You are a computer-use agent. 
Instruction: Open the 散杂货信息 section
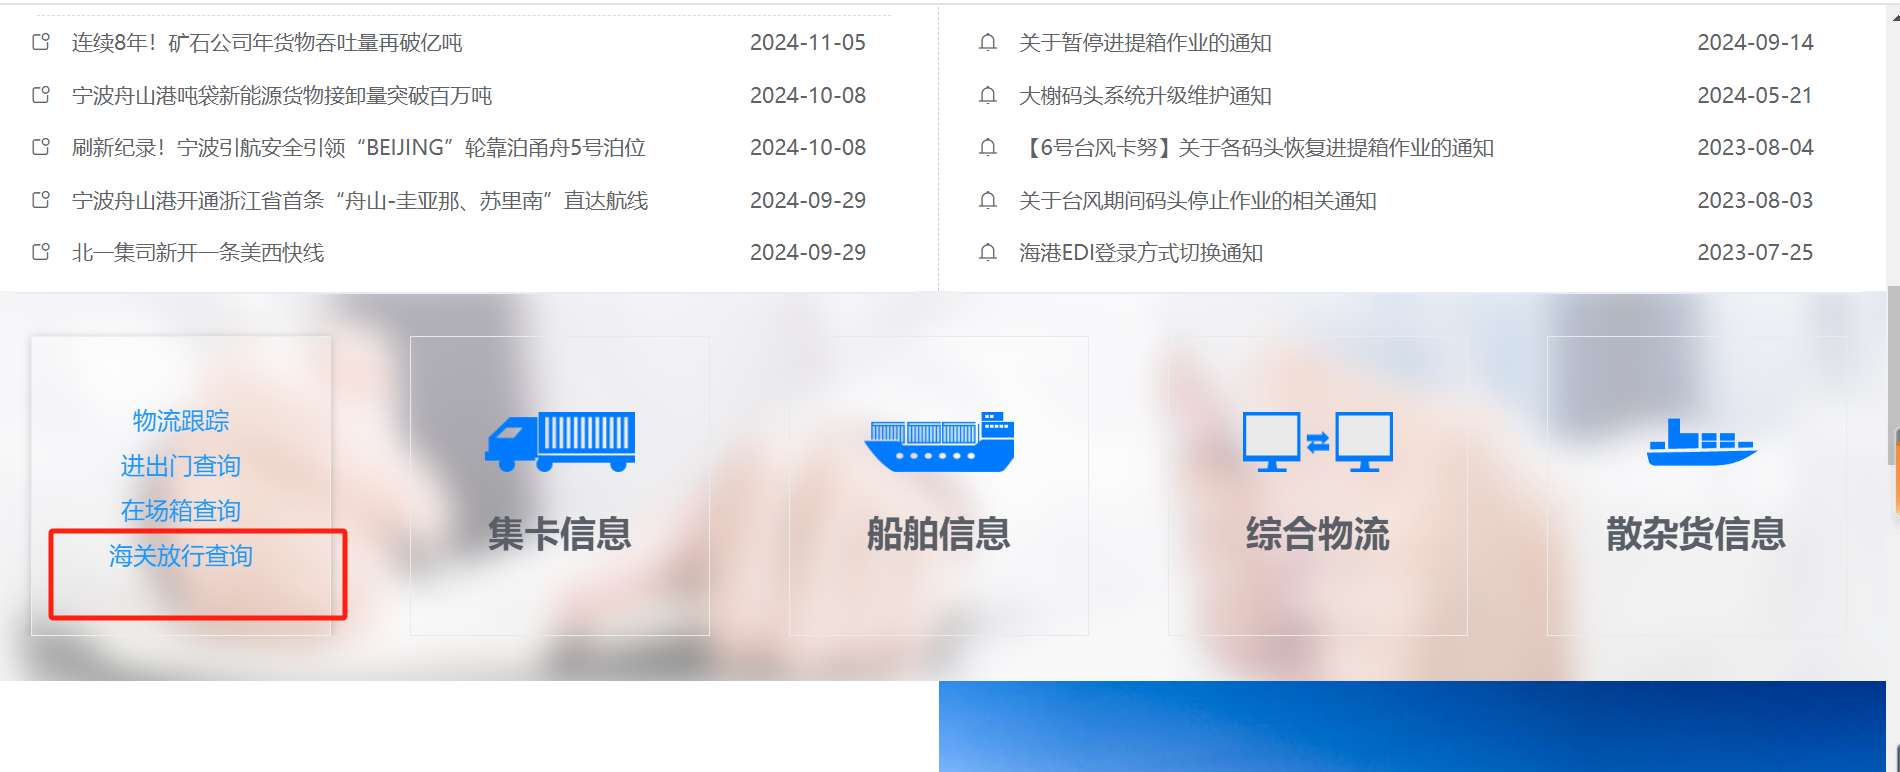click(x=1696, y=534)
